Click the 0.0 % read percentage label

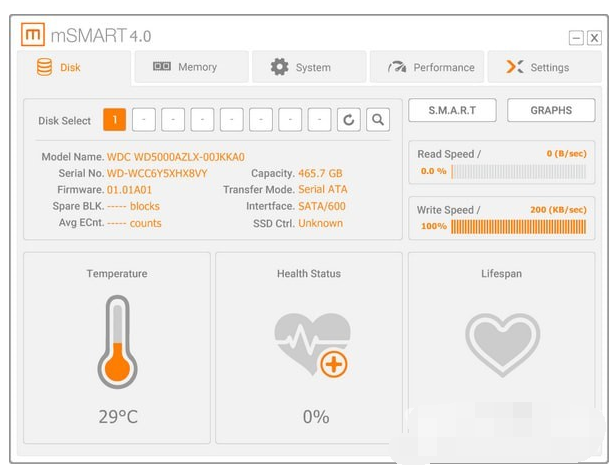tap(434, 171)
